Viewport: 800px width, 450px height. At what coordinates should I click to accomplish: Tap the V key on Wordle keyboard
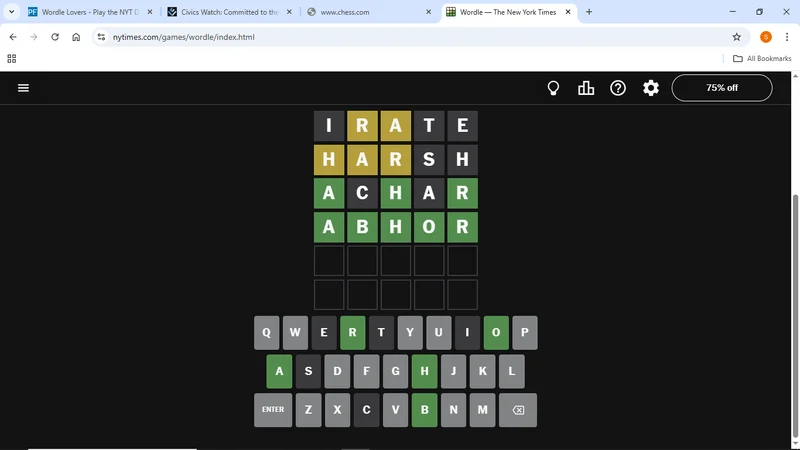[x=395, y=410]
